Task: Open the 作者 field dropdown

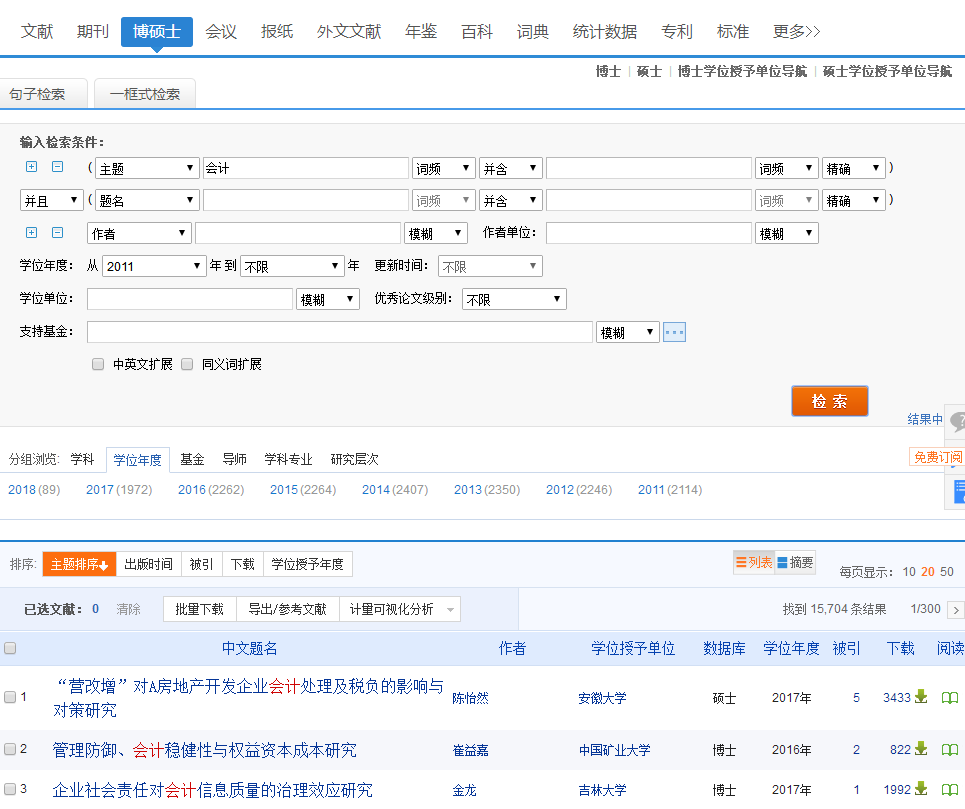Action: click(139, 233)
